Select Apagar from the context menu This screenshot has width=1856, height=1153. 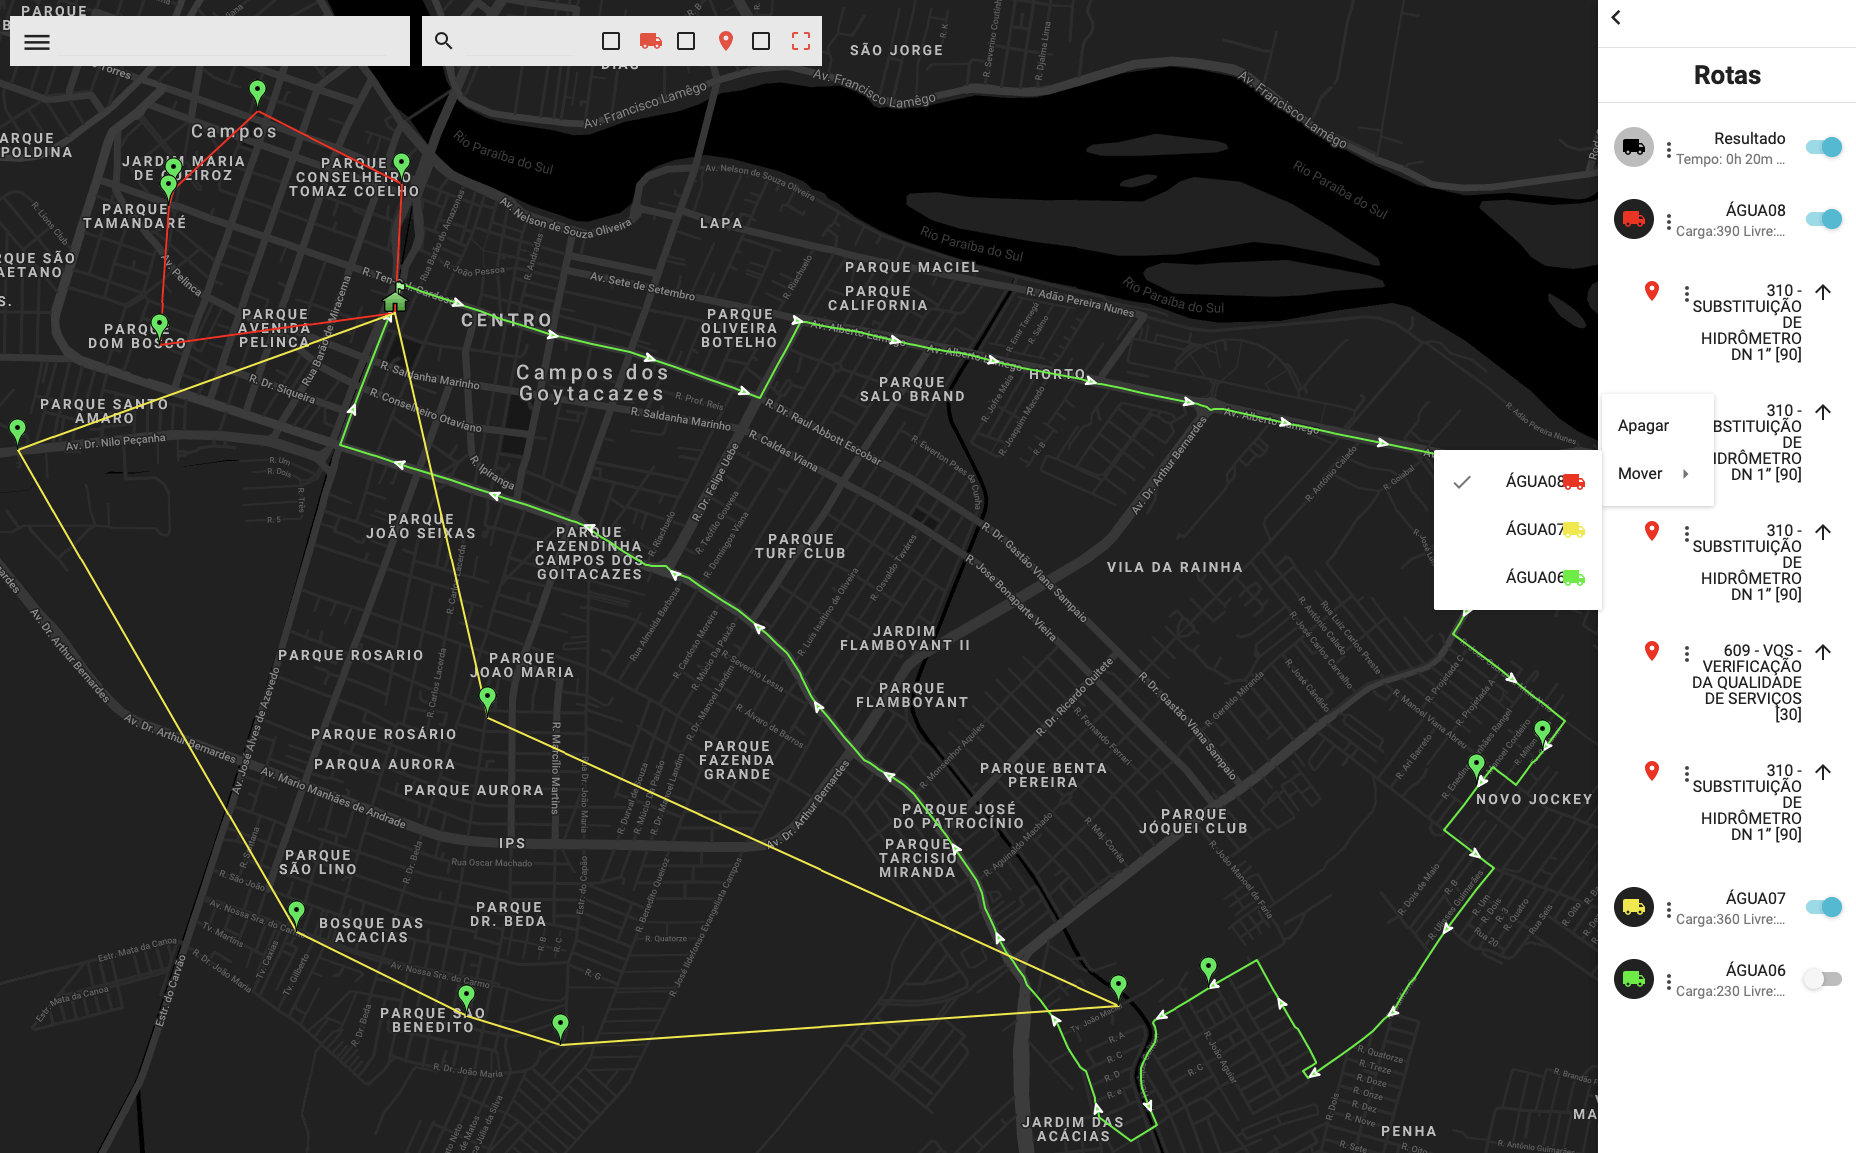(x=1643, y=426)
